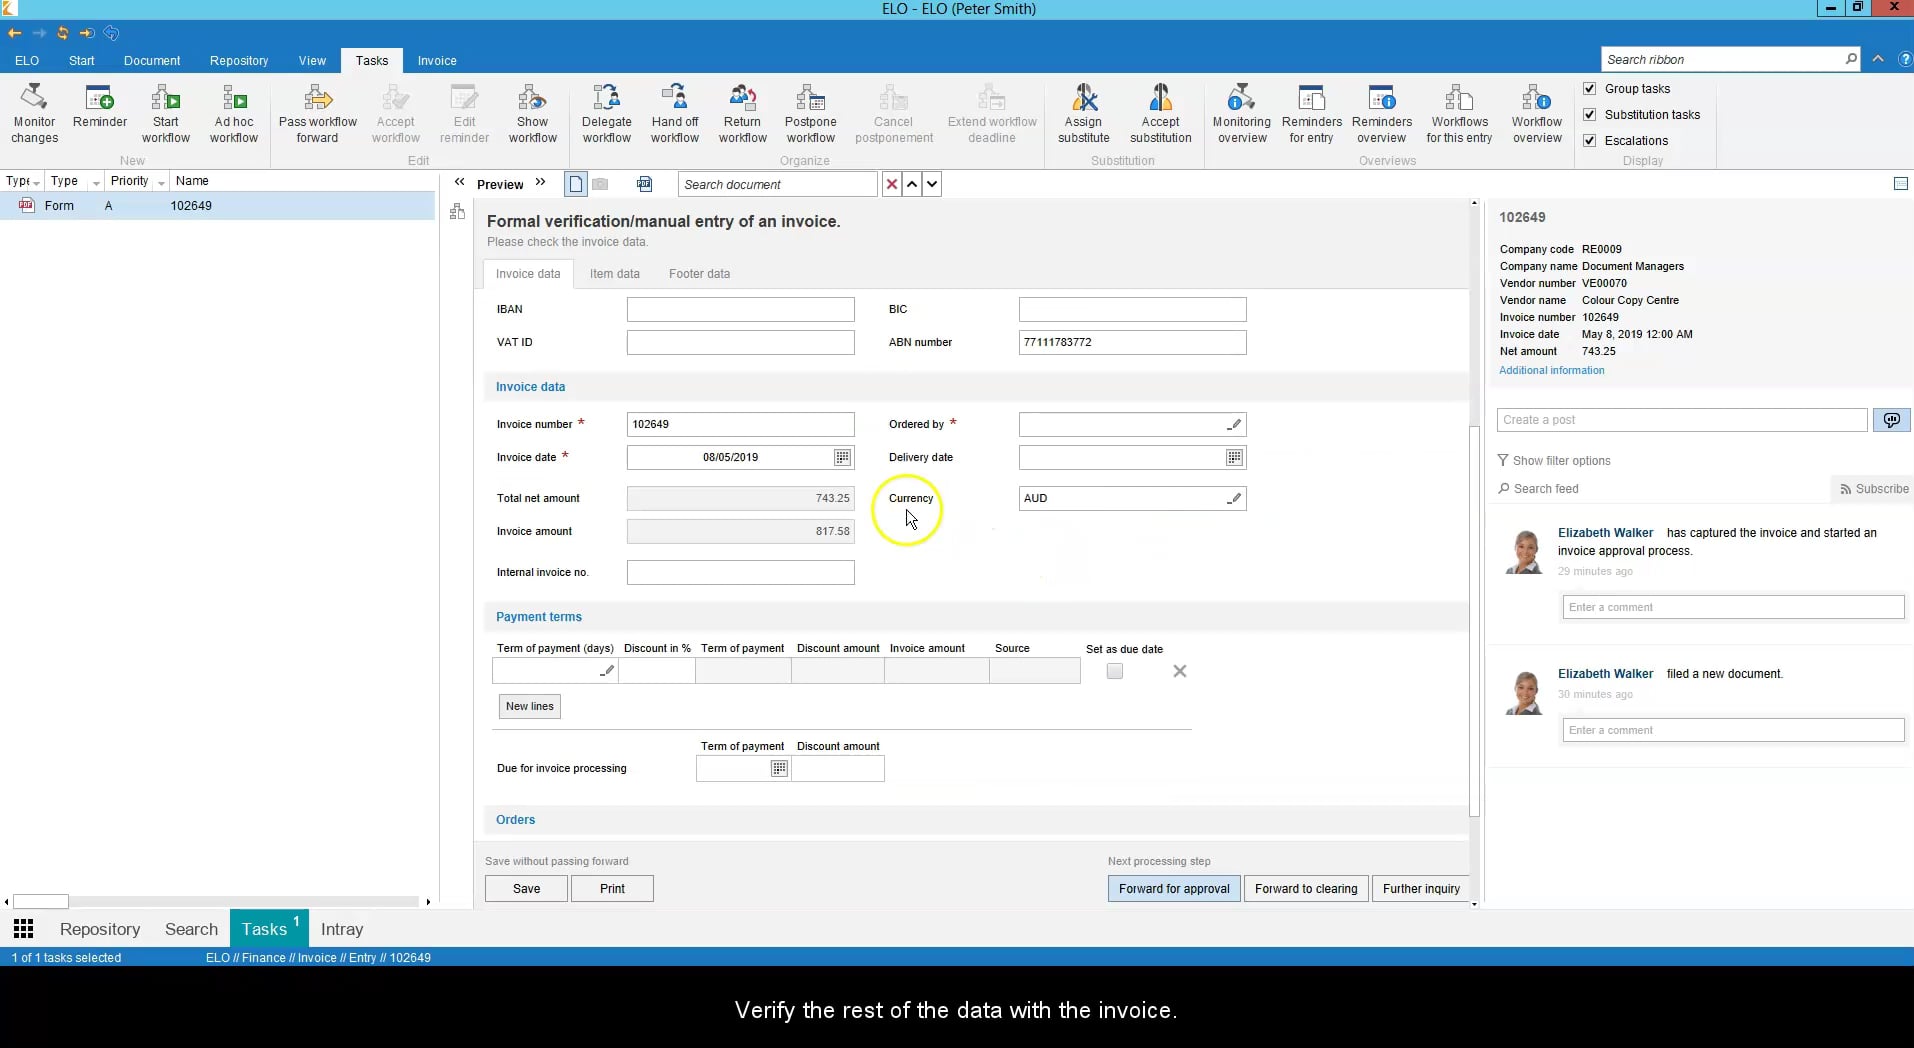
Task: Open the Monitoring overview
Action: [x=1242, y=110]
